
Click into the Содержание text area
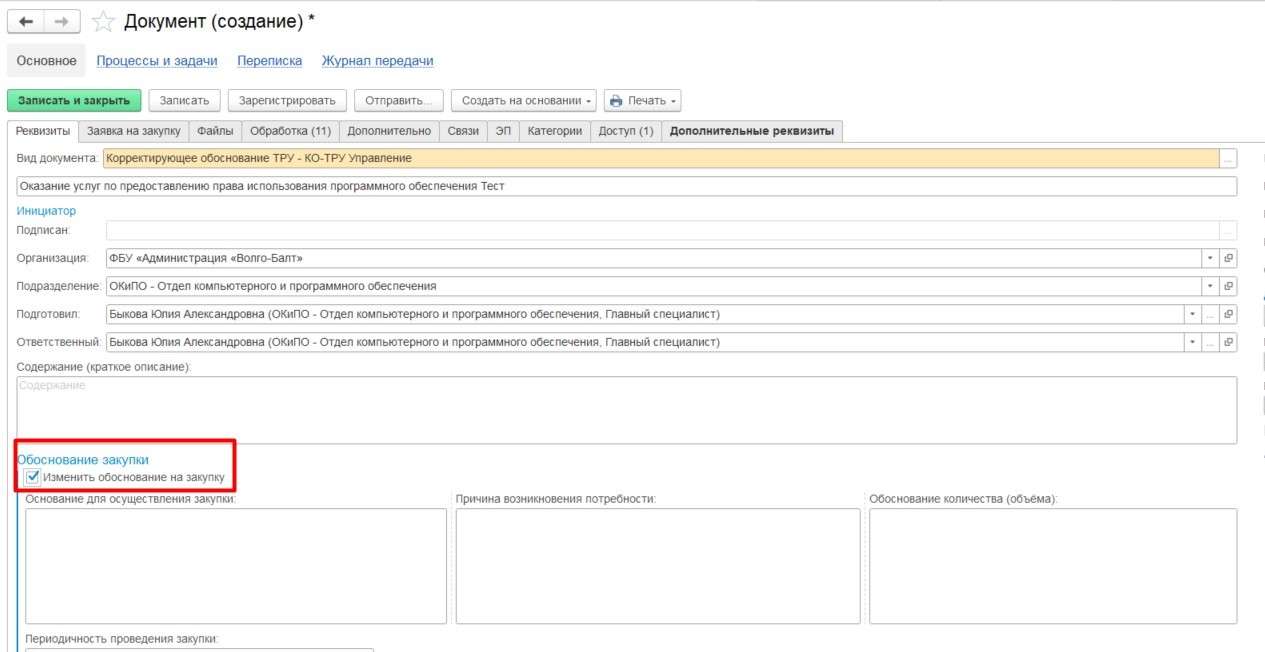[x=626, y=410]
